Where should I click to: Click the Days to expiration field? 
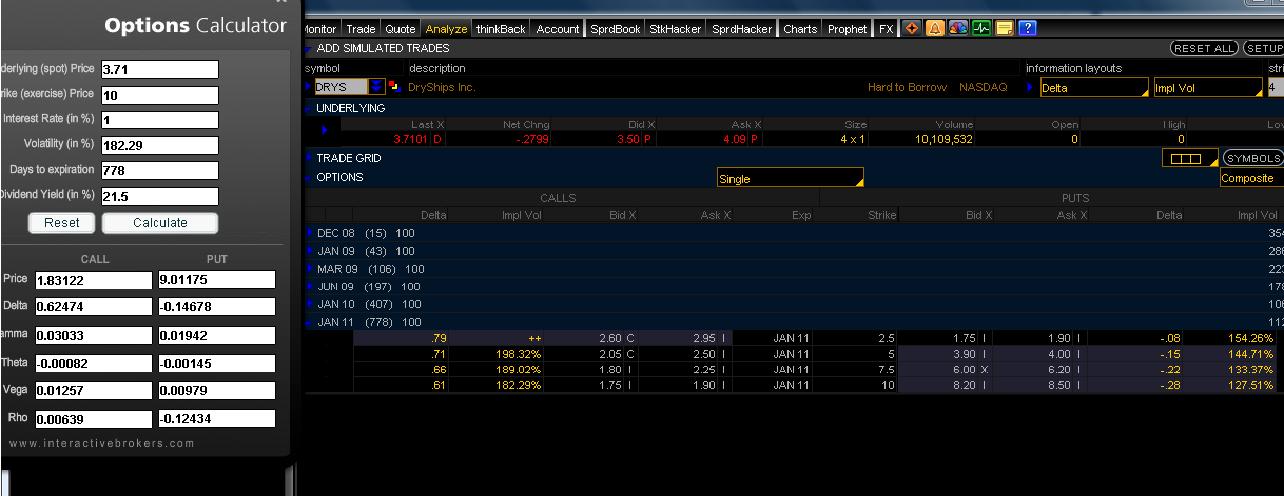pos(159,170)
